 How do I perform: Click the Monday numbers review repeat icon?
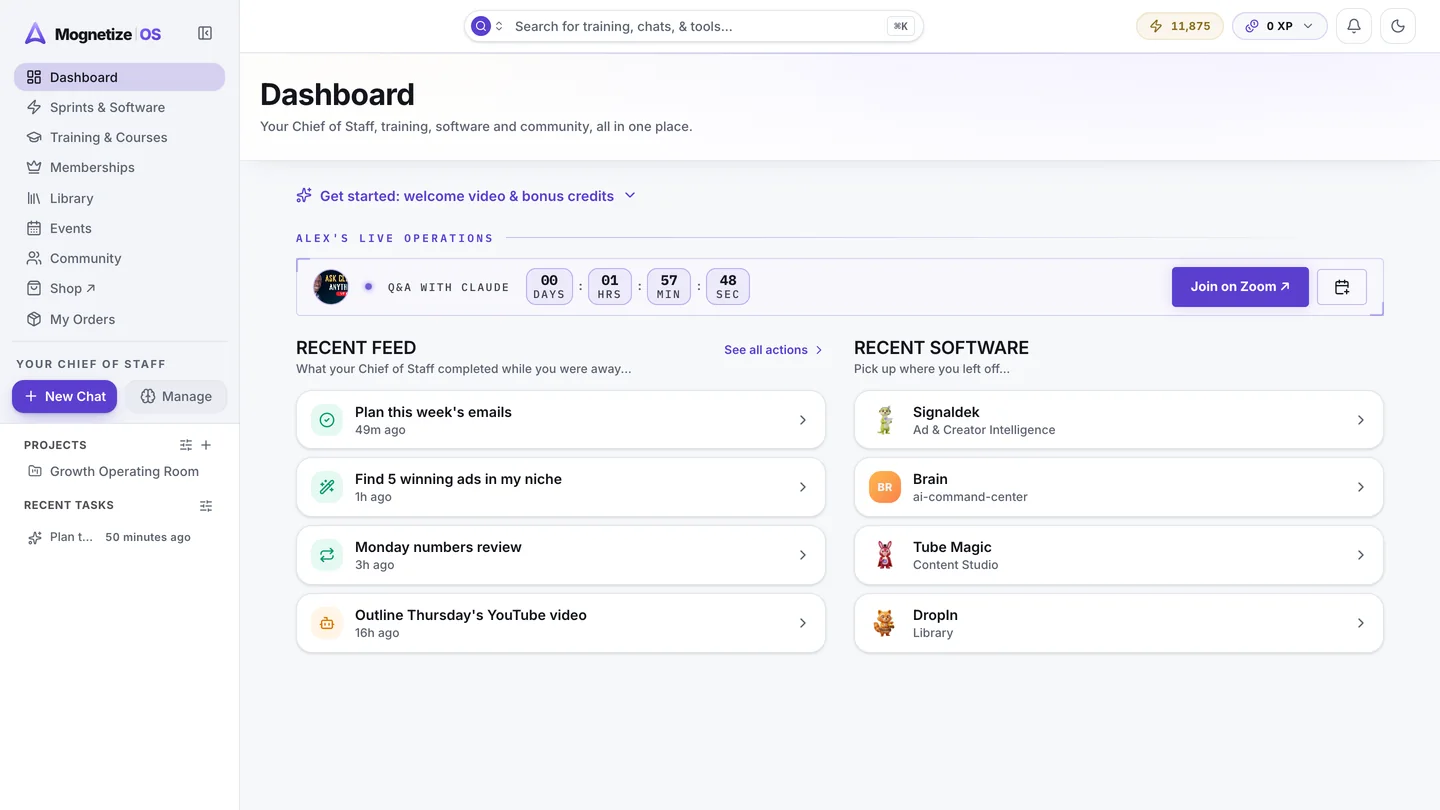(327, 555)
